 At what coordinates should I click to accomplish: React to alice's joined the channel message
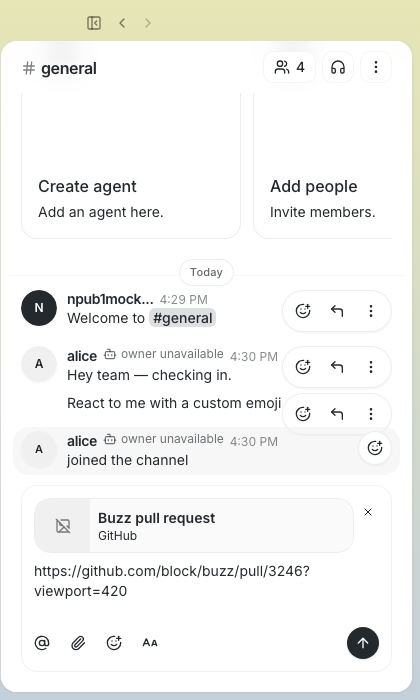(375, 448)
